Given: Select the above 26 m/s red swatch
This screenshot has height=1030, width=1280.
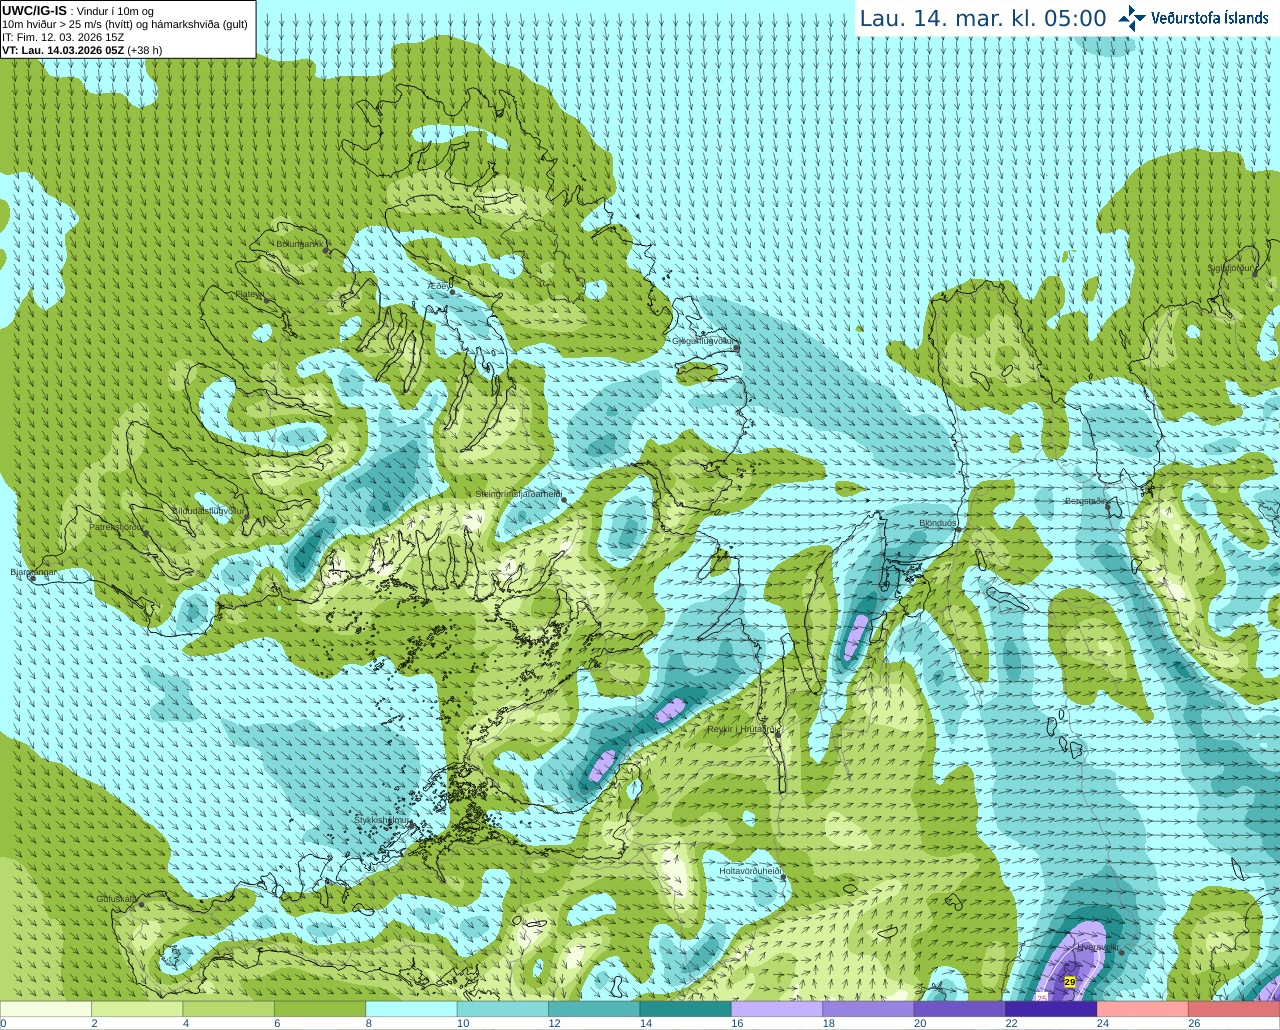Looking at the screenshot, I should click(x=1234, y=1008).
